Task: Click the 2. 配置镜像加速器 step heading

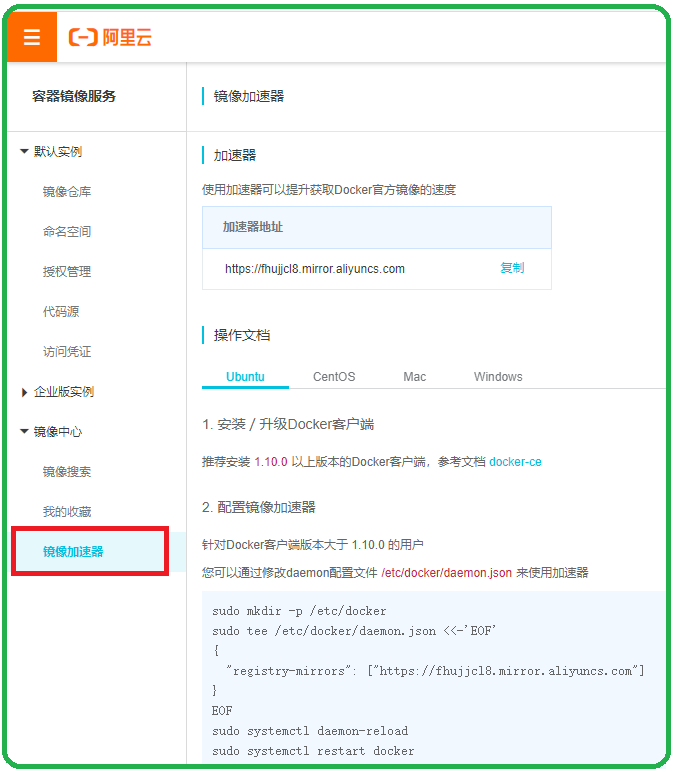Action: click(x=258, y=507)
